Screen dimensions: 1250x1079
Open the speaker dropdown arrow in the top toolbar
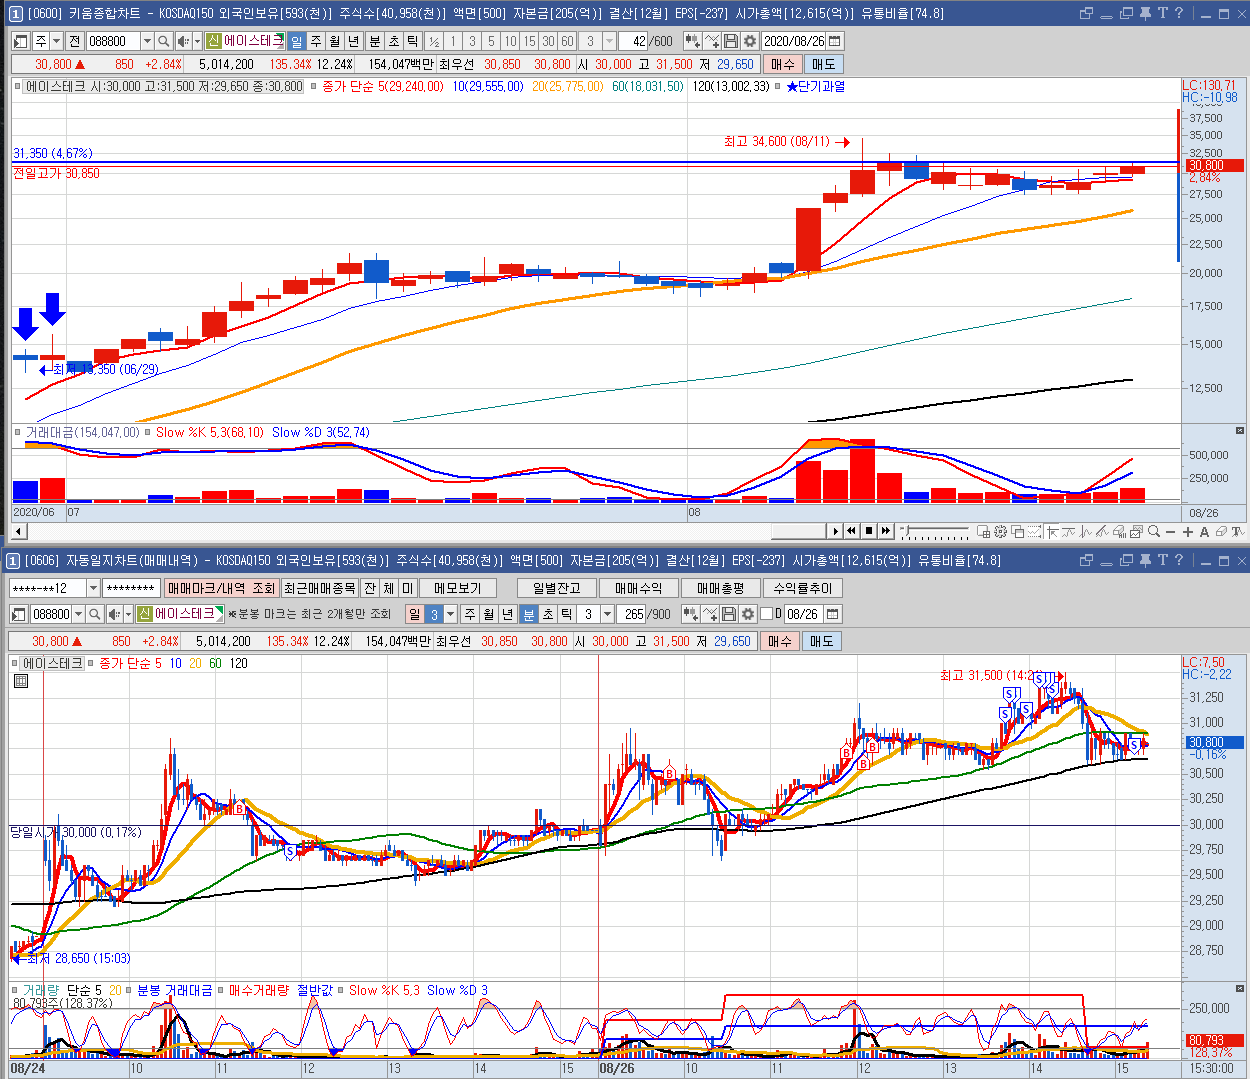(x=197, y=41)
